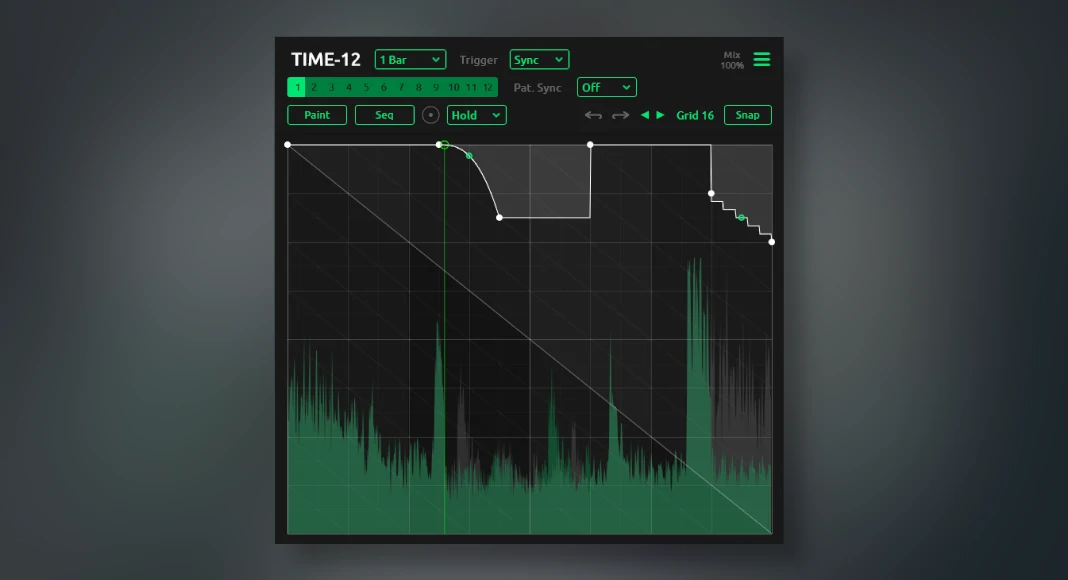1068x580 pixels.
Task: Switch to pattern 5
Action: (x=366, y=88)
